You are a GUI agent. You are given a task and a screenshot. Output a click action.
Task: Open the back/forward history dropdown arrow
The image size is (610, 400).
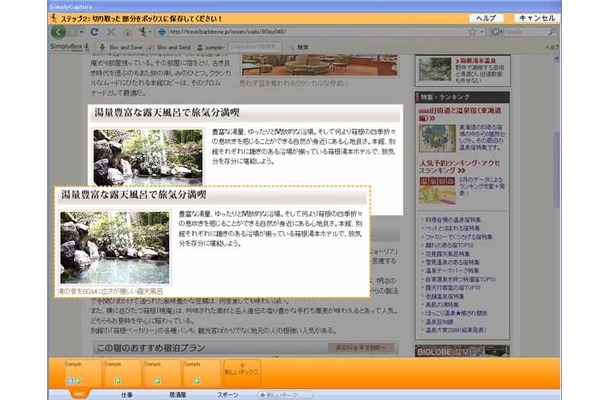tap(81, 32)
